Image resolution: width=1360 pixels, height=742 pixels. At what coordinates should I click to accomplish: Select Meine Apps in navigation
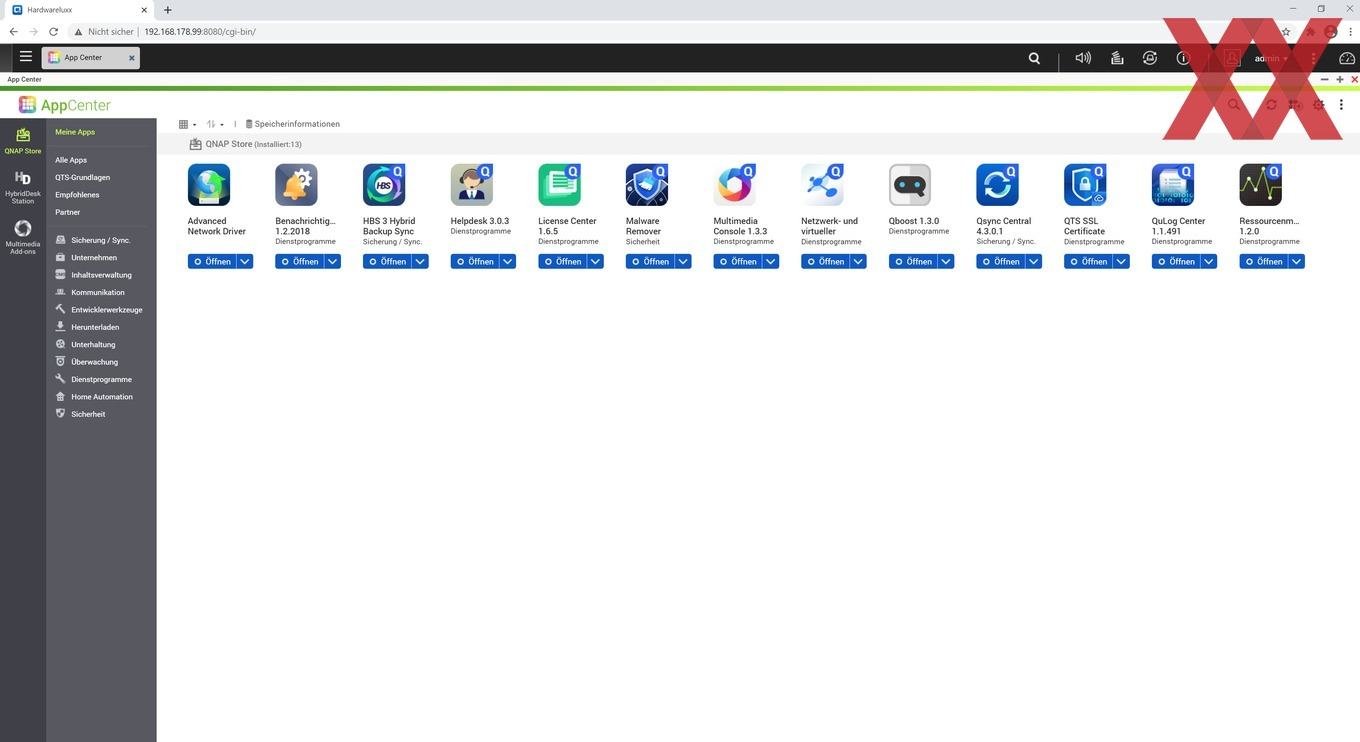(x=75, y=132)
